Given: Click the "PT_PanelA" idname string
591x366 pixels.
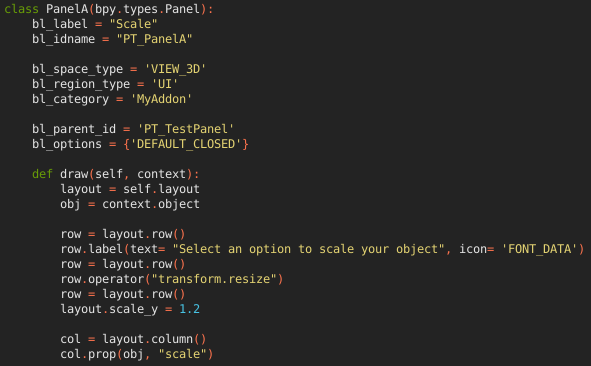Looking at the screenshot, I should point(155,39).
